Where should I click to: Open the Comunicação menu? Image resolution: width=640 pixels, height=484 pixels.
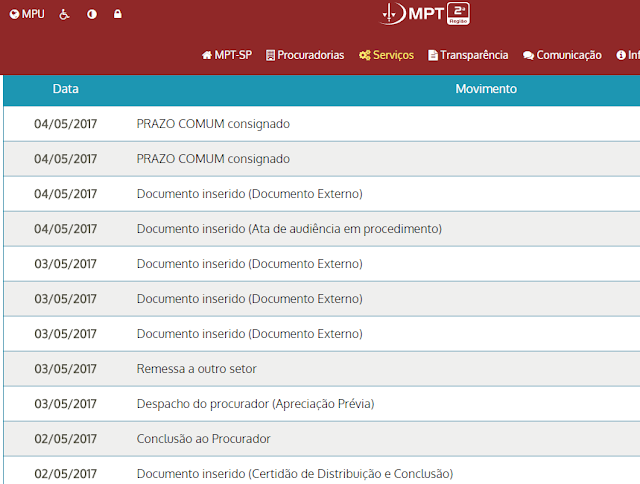[x=562, y=55]
